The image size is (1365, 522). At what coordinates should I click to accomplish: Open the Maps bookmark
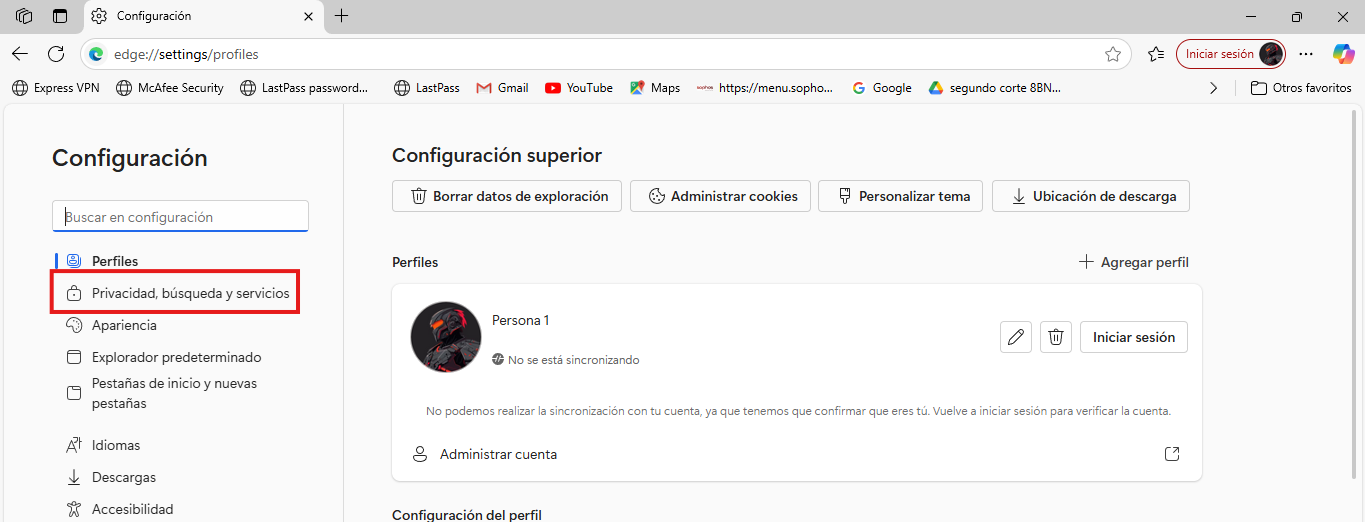point(655,88)
